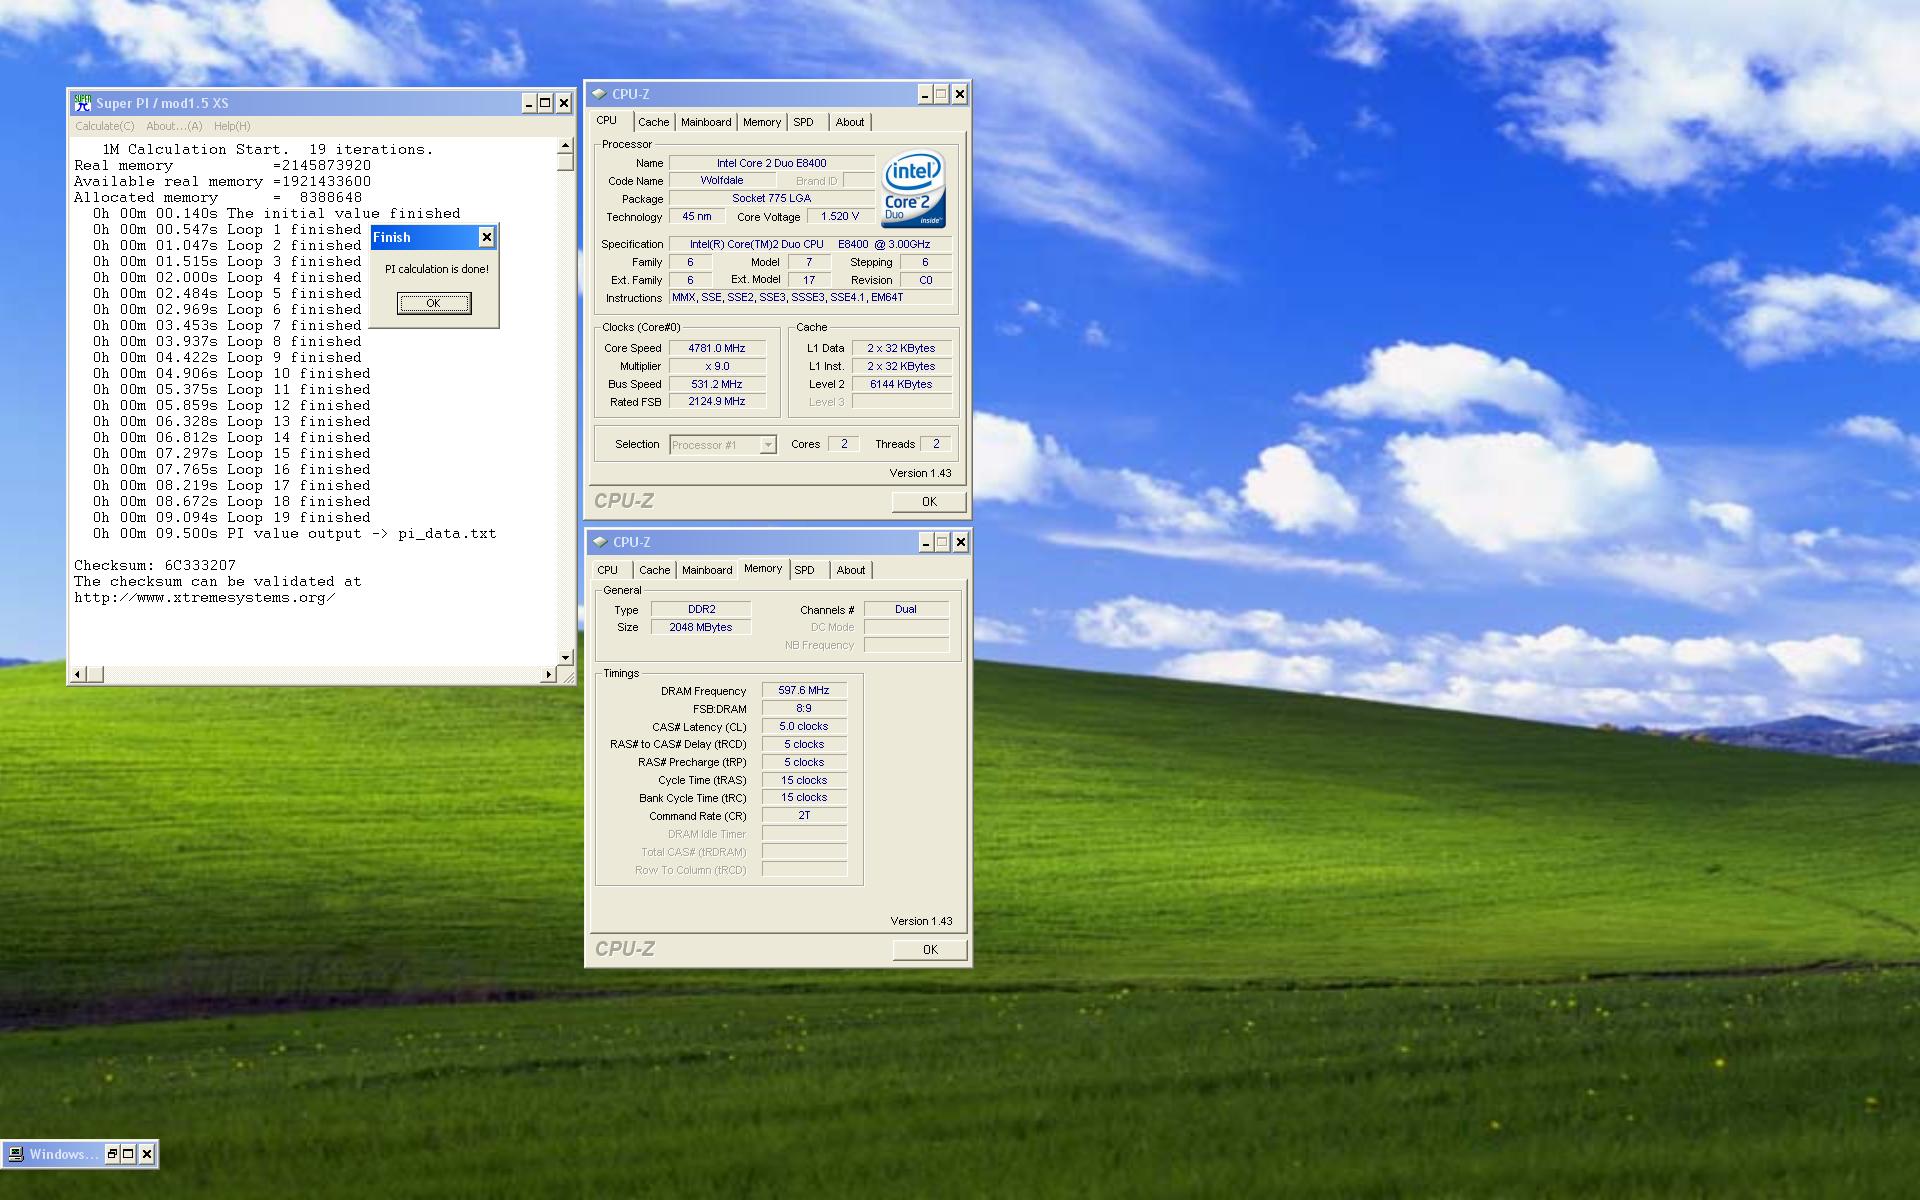Screen dimensions: 1920x1200
Task: Click the Instructions field listing MMX, SSE
Action: [x=810, y=298]
